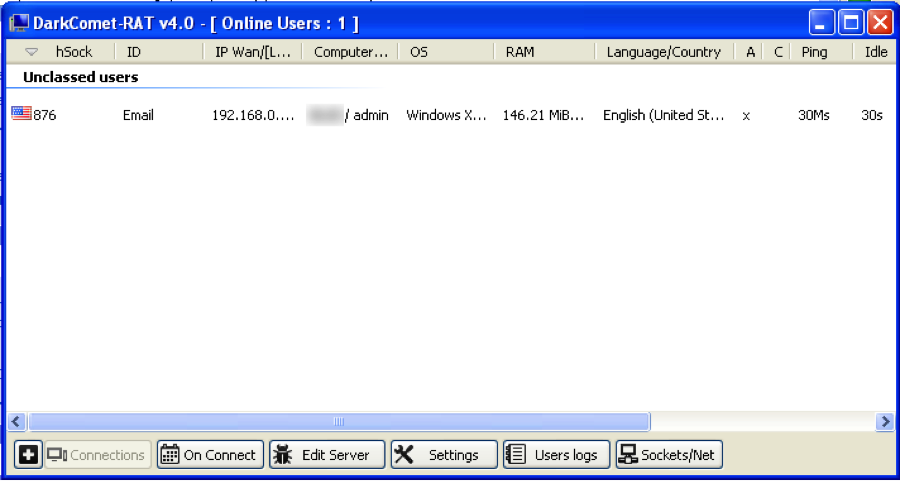Sort by the hSock column header
This screenshot has height=481, width=900.
pyautogui.click(x=73, y=52)
